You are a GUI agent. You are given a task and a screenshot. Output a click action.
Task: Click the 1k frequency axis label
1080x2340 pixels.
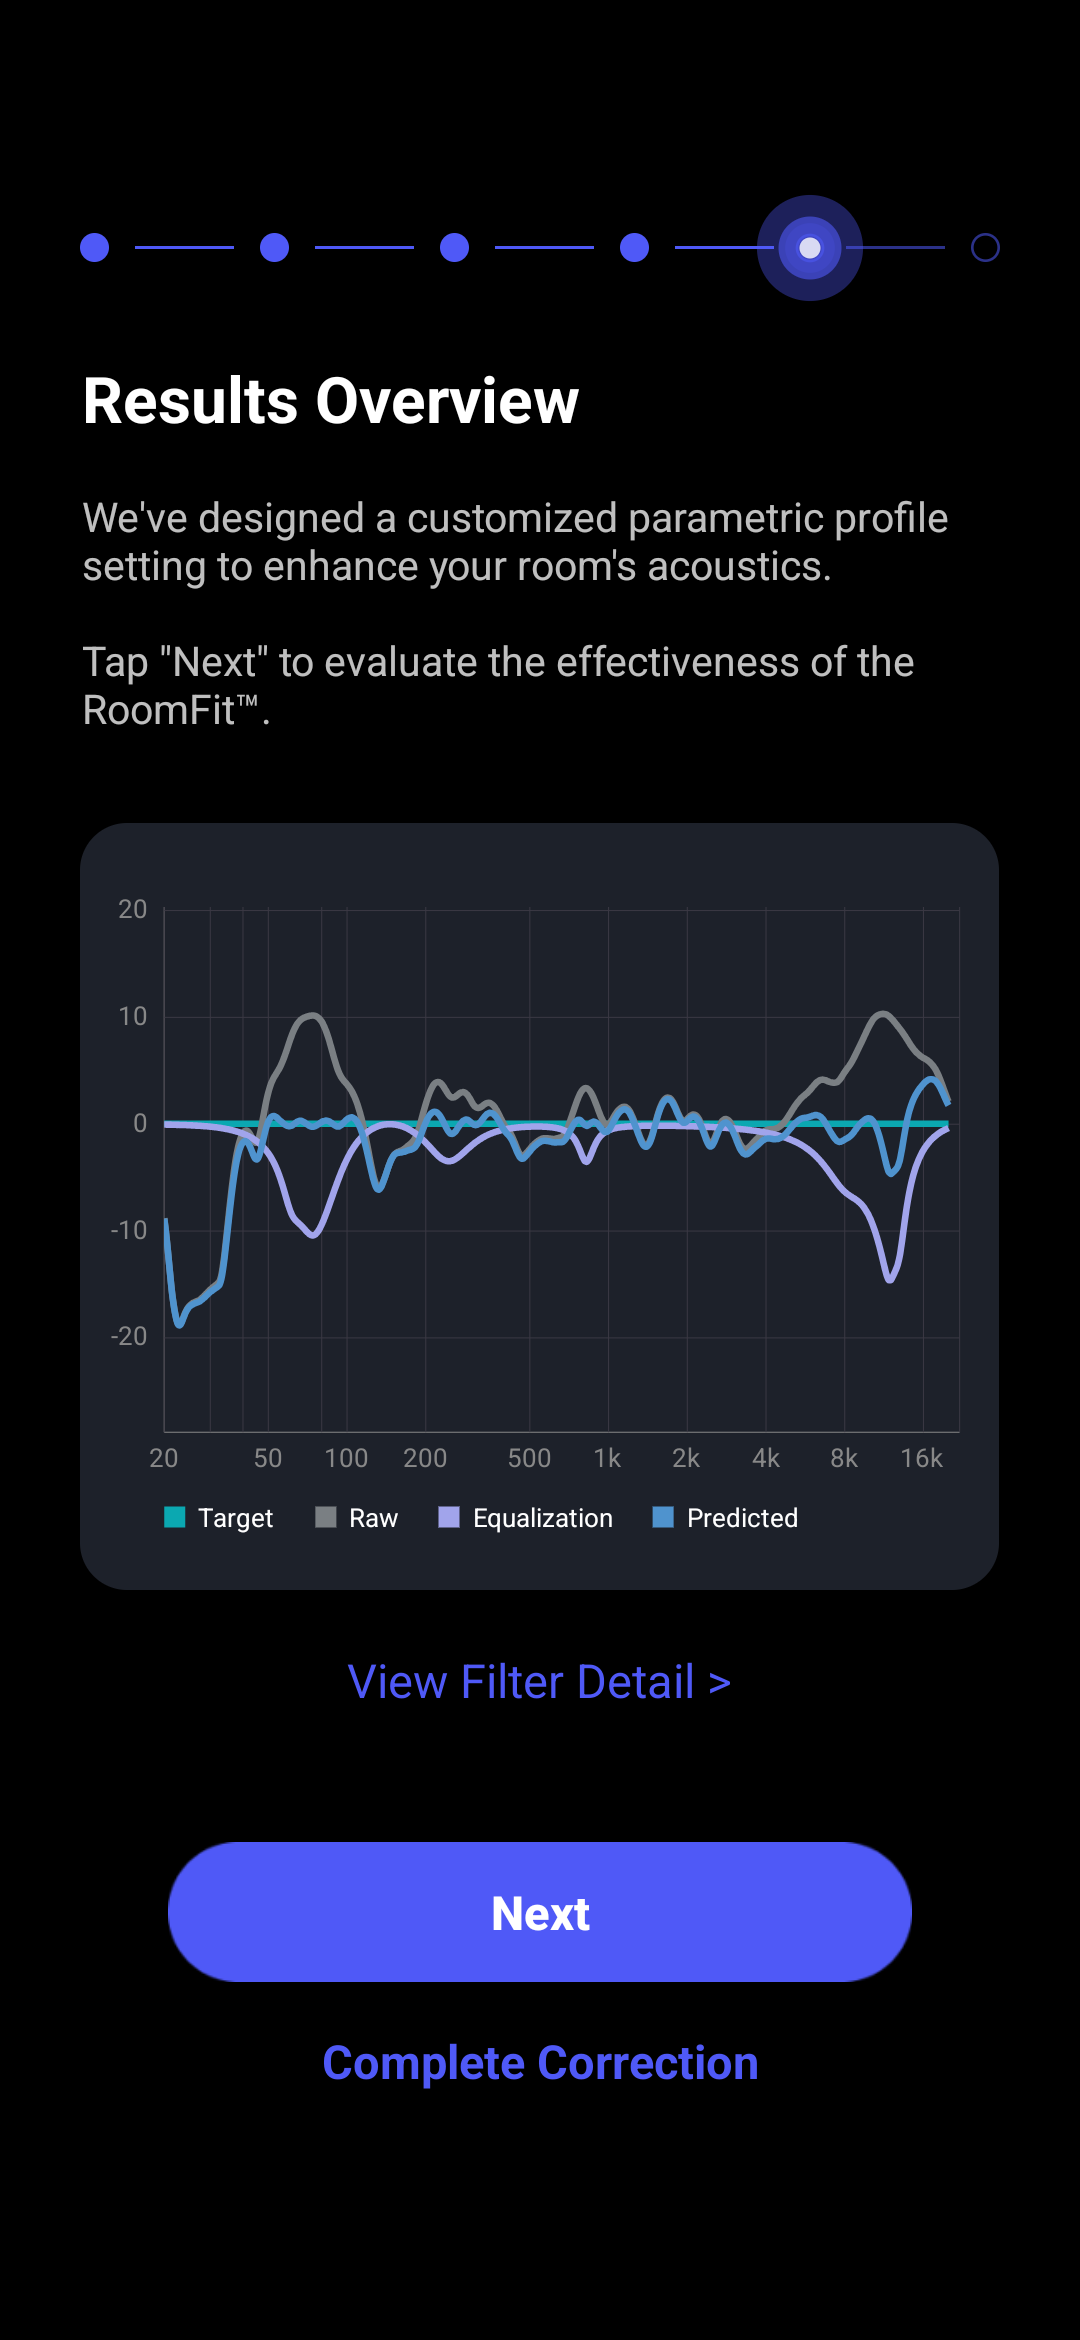607,1458
